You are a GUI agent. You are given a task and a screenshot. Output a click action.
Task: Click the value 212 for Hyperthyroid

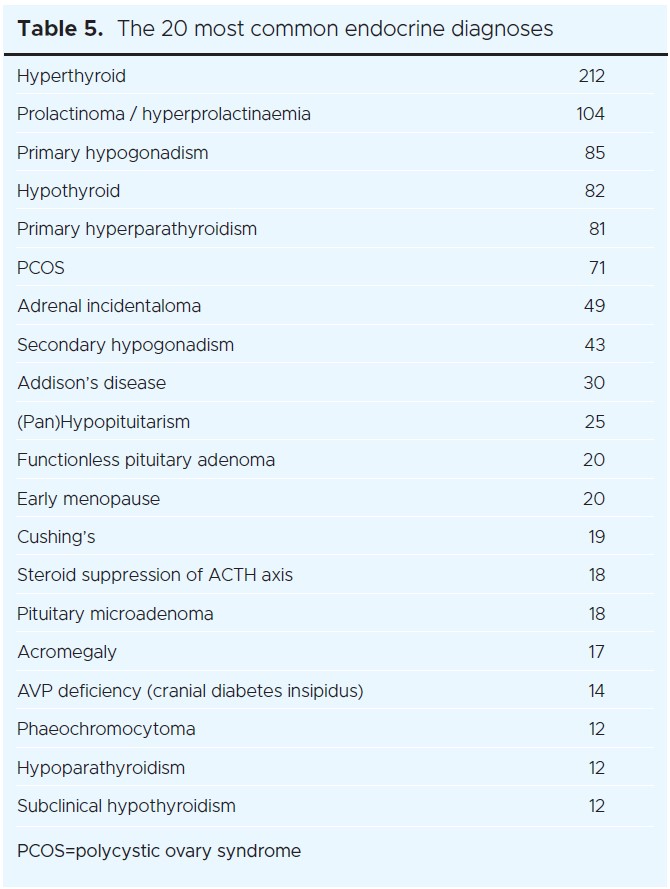tap(591, 76)
